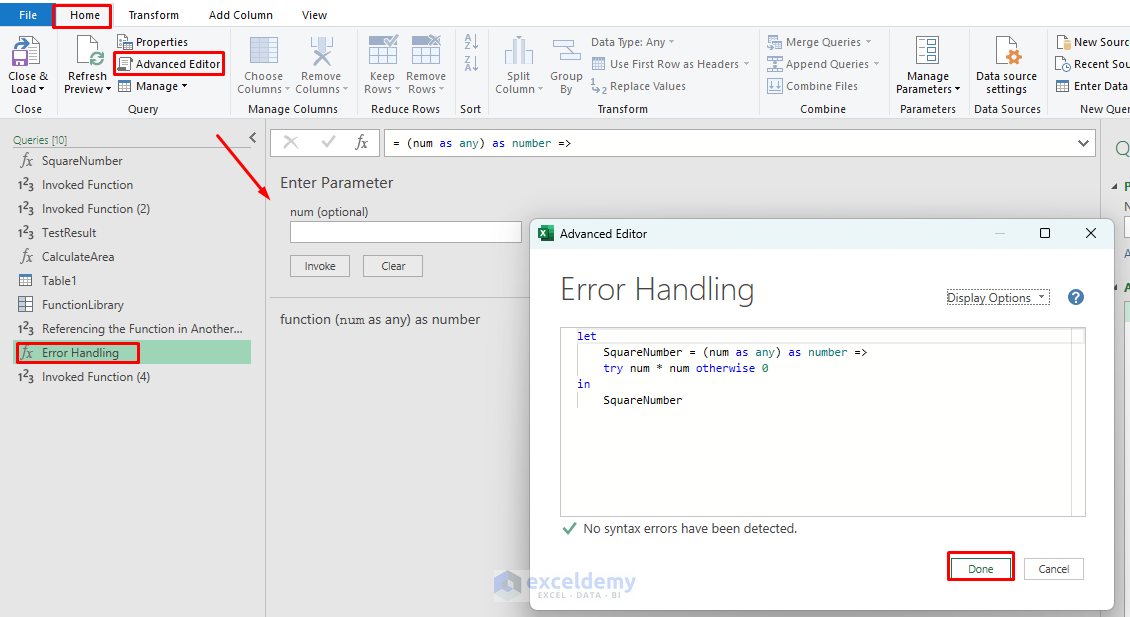The width and height of the screenshot is (1130, 617).
Task: Switch to the Transform tab
Action: (154, 14)
